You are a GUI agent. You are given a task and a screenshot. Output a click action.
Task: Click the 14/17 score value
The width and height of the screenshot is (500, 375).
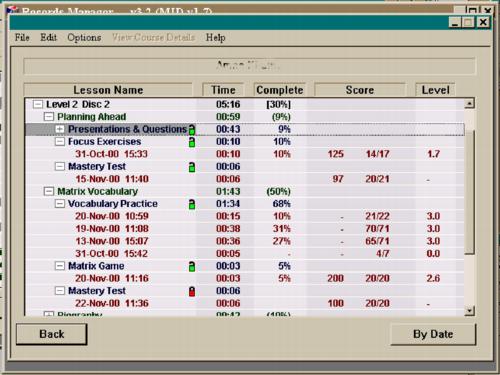377,154
